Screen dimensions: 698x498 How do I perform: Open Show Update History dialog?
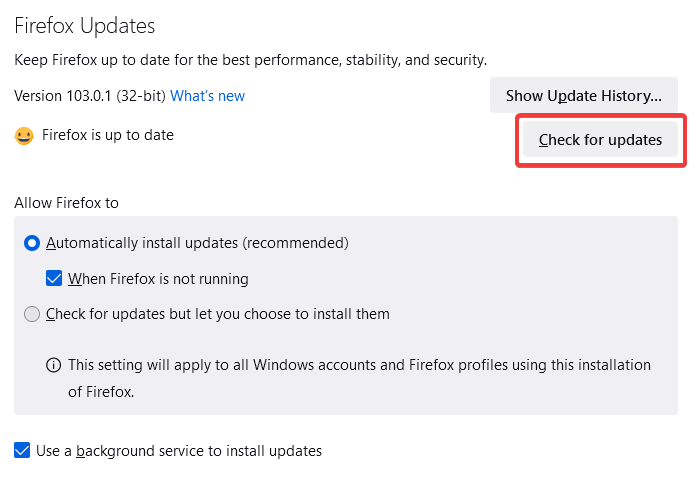[x=584, y=95]
